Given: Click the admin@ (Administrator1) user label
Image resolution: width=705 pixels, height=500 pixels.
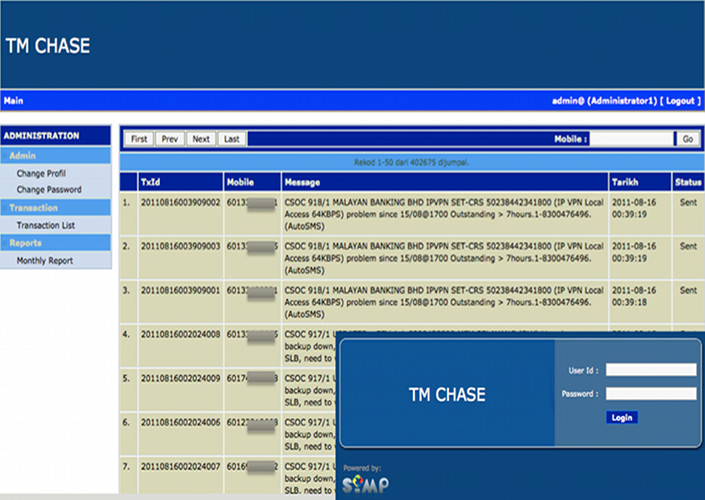Looking at the screenshot, I should click(605, 101).
